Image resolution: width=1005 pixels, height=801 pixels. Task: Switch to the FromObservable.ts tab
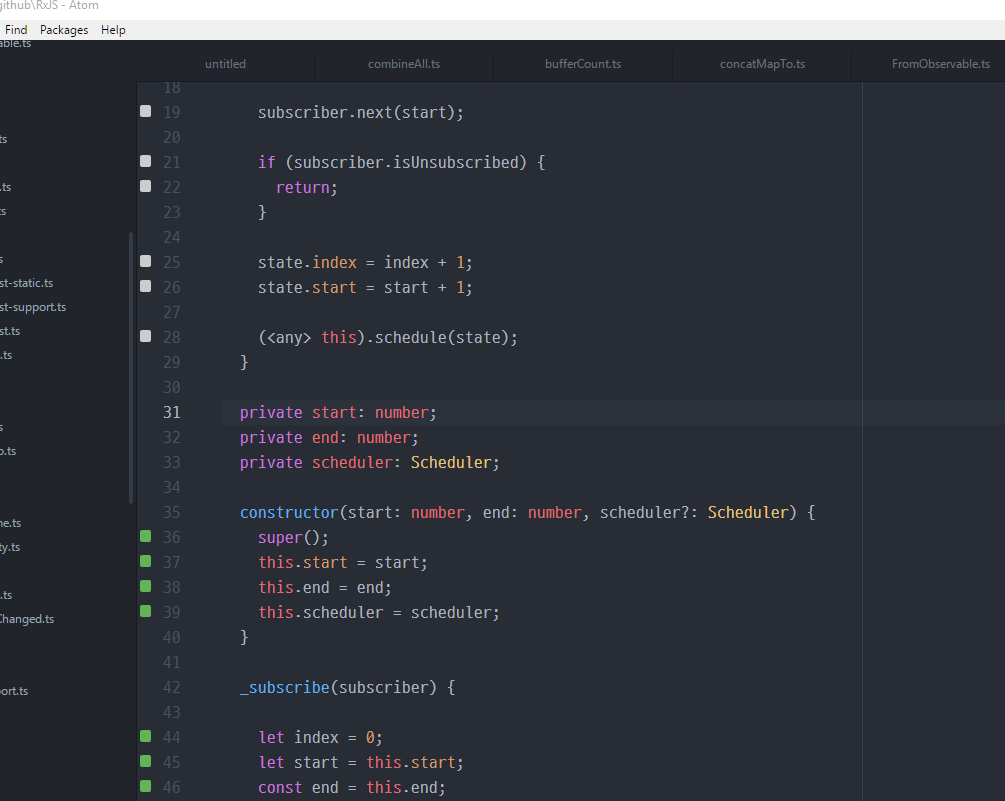click(940, 64)
